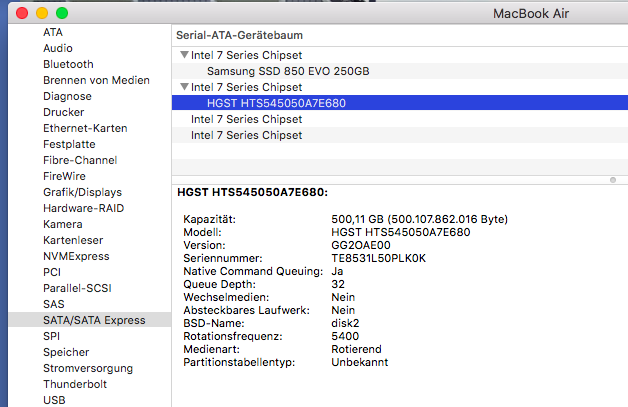628x407 pixels.
Task: Select the fourth Intel 7 Series Chipset entry
Action: [x=400, y=135]
